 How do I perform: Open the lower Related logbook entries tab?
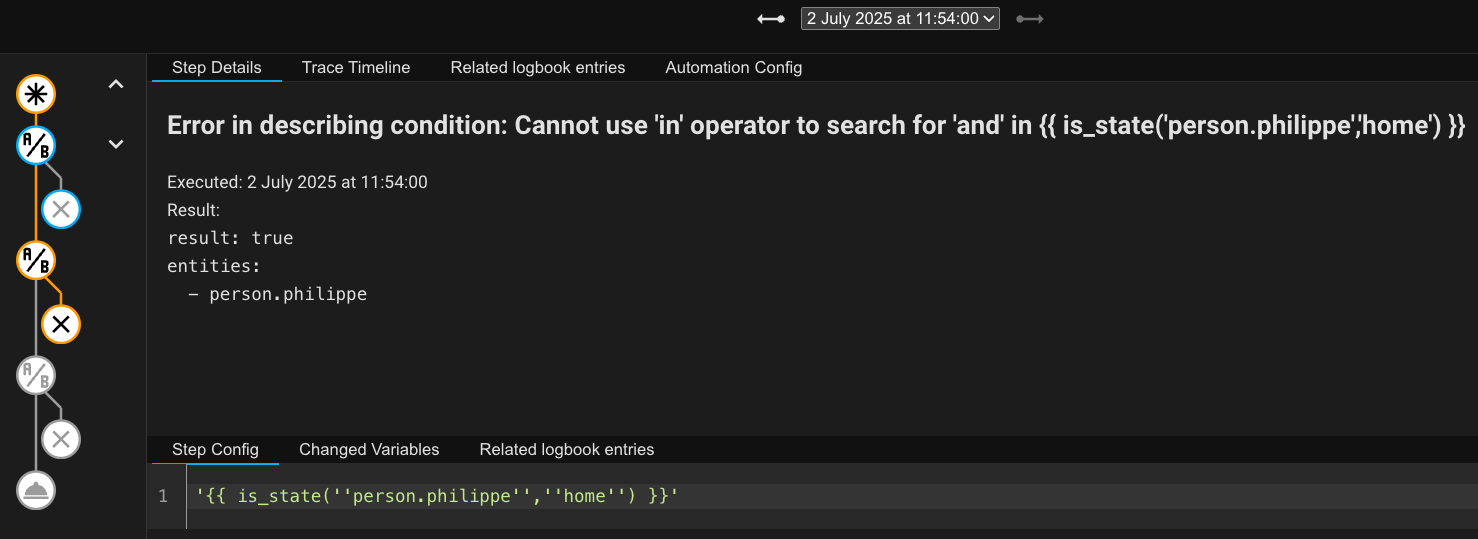567,449
